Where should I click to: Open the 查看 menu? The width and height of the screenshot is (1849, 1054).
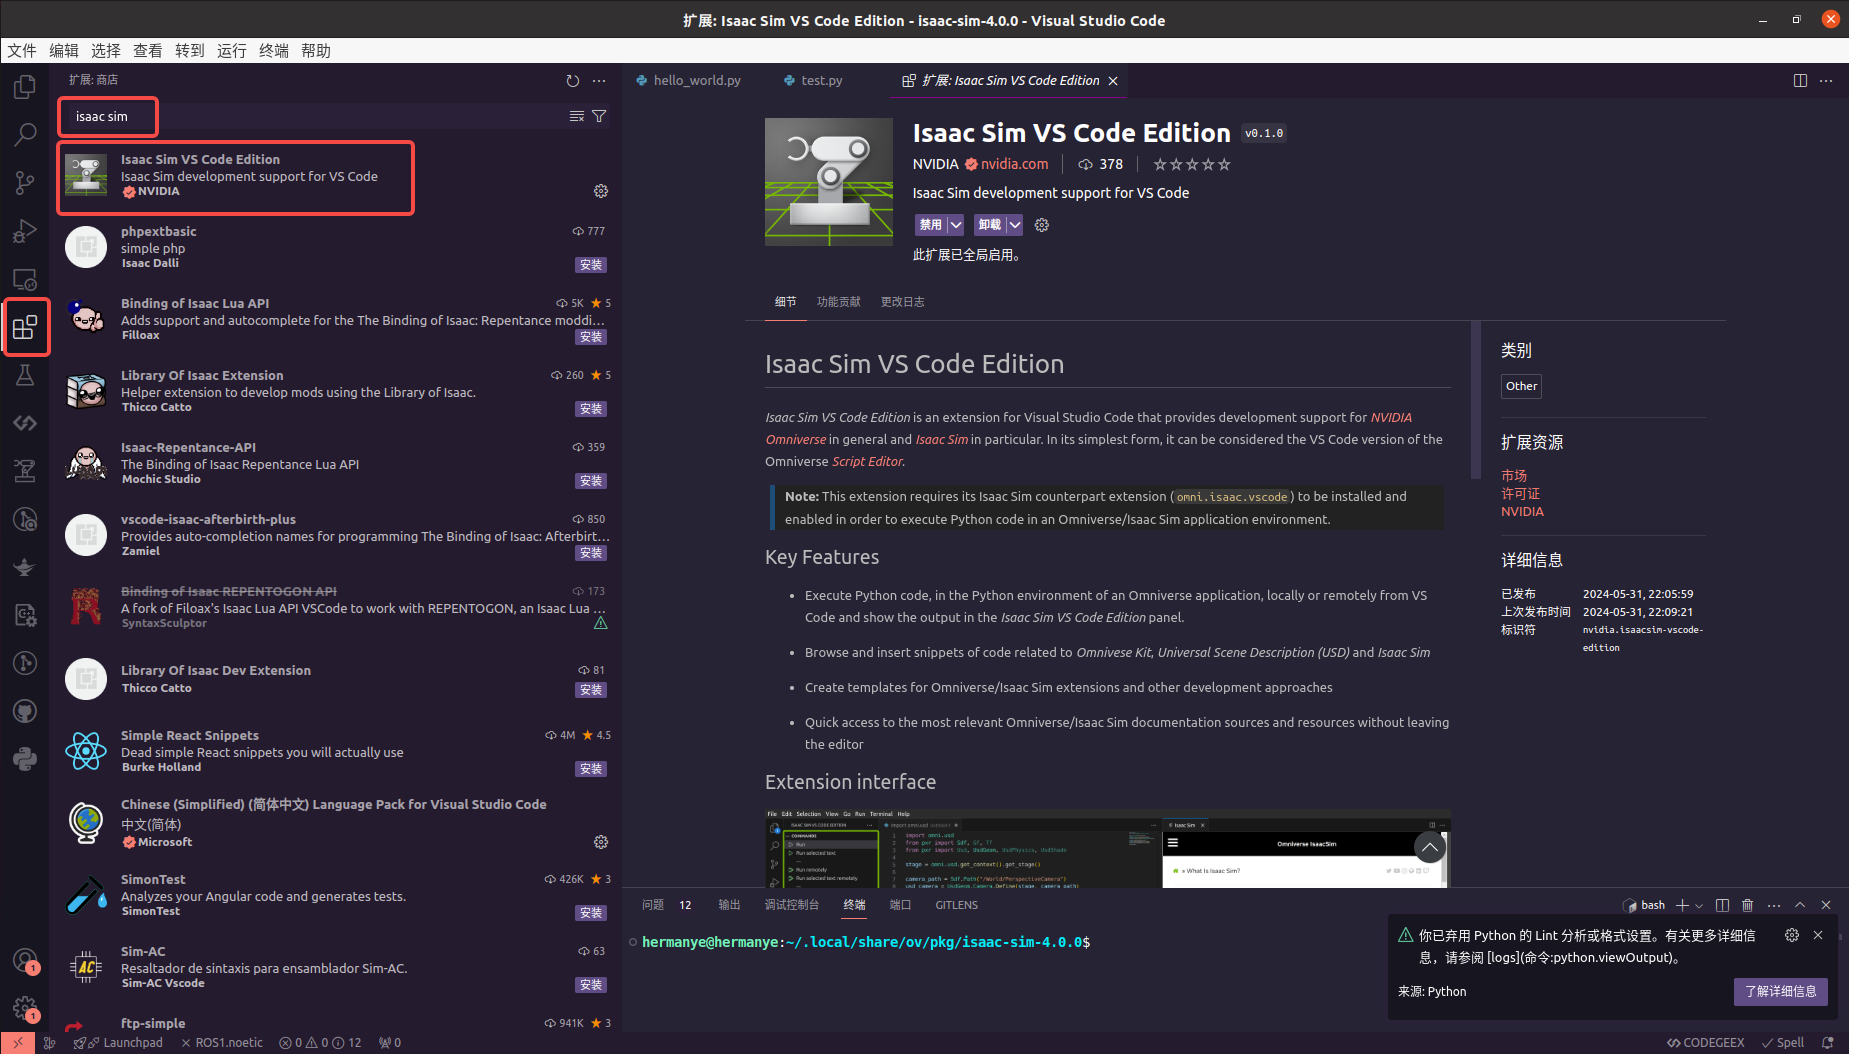(x=148, y=50)
